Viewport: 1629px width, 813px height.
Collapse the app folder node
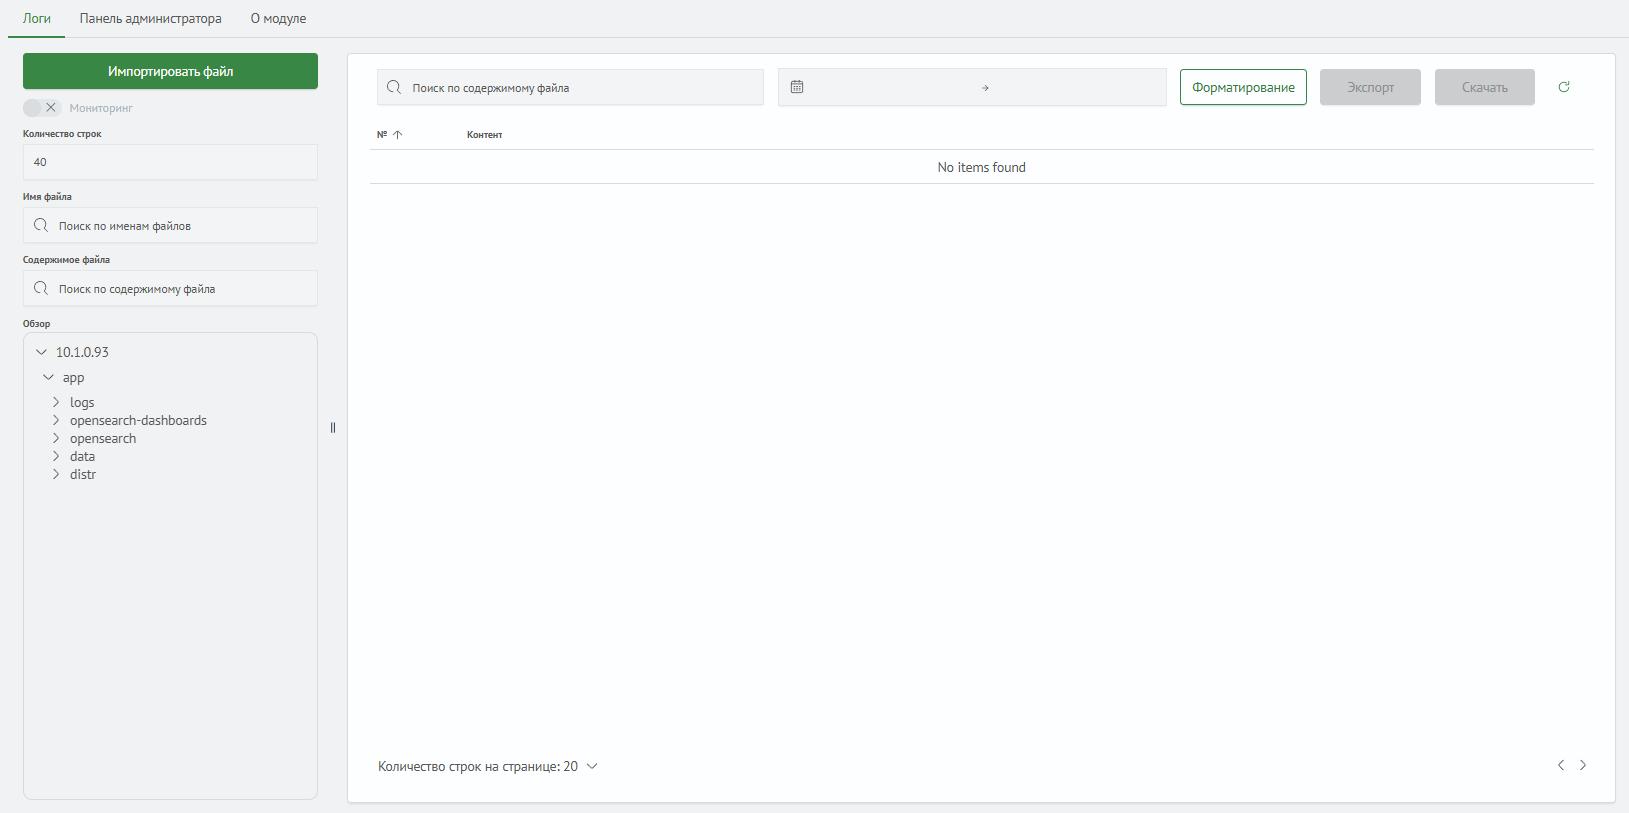click(48, 377)
